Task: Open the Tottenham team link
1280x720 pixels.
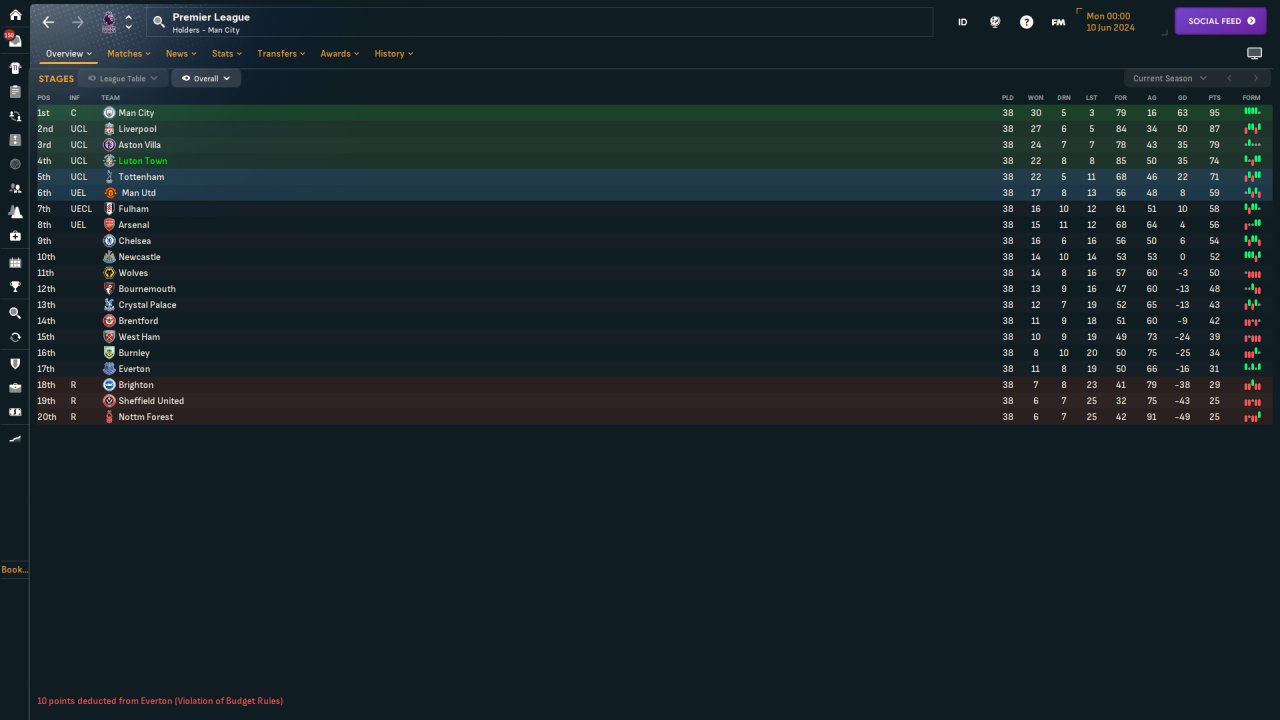Action: point(141,177)
